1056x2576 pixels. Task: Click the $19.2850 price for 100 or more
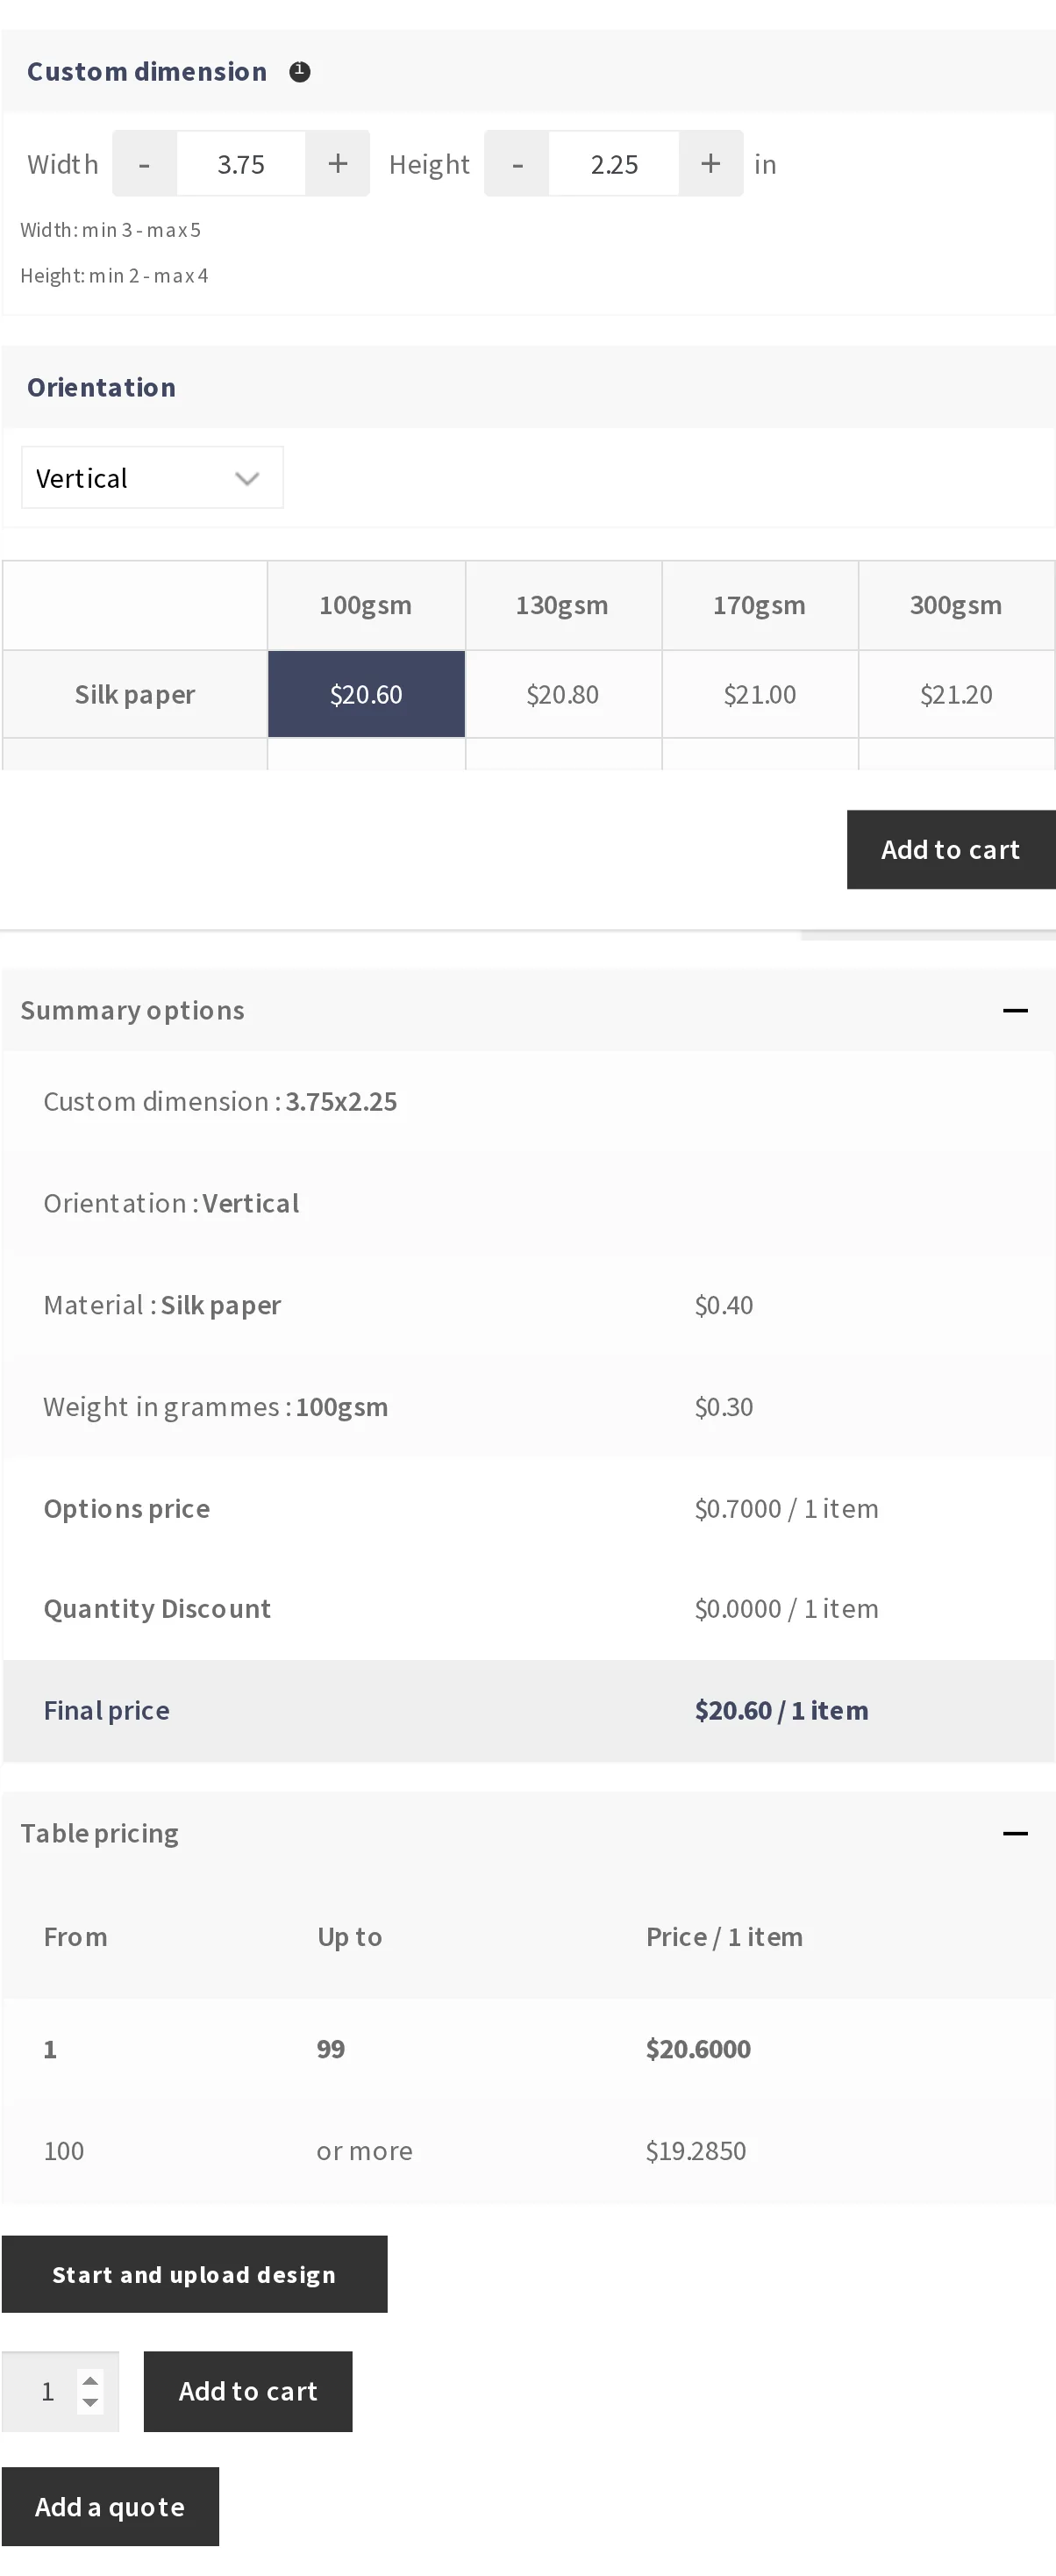696,2152
